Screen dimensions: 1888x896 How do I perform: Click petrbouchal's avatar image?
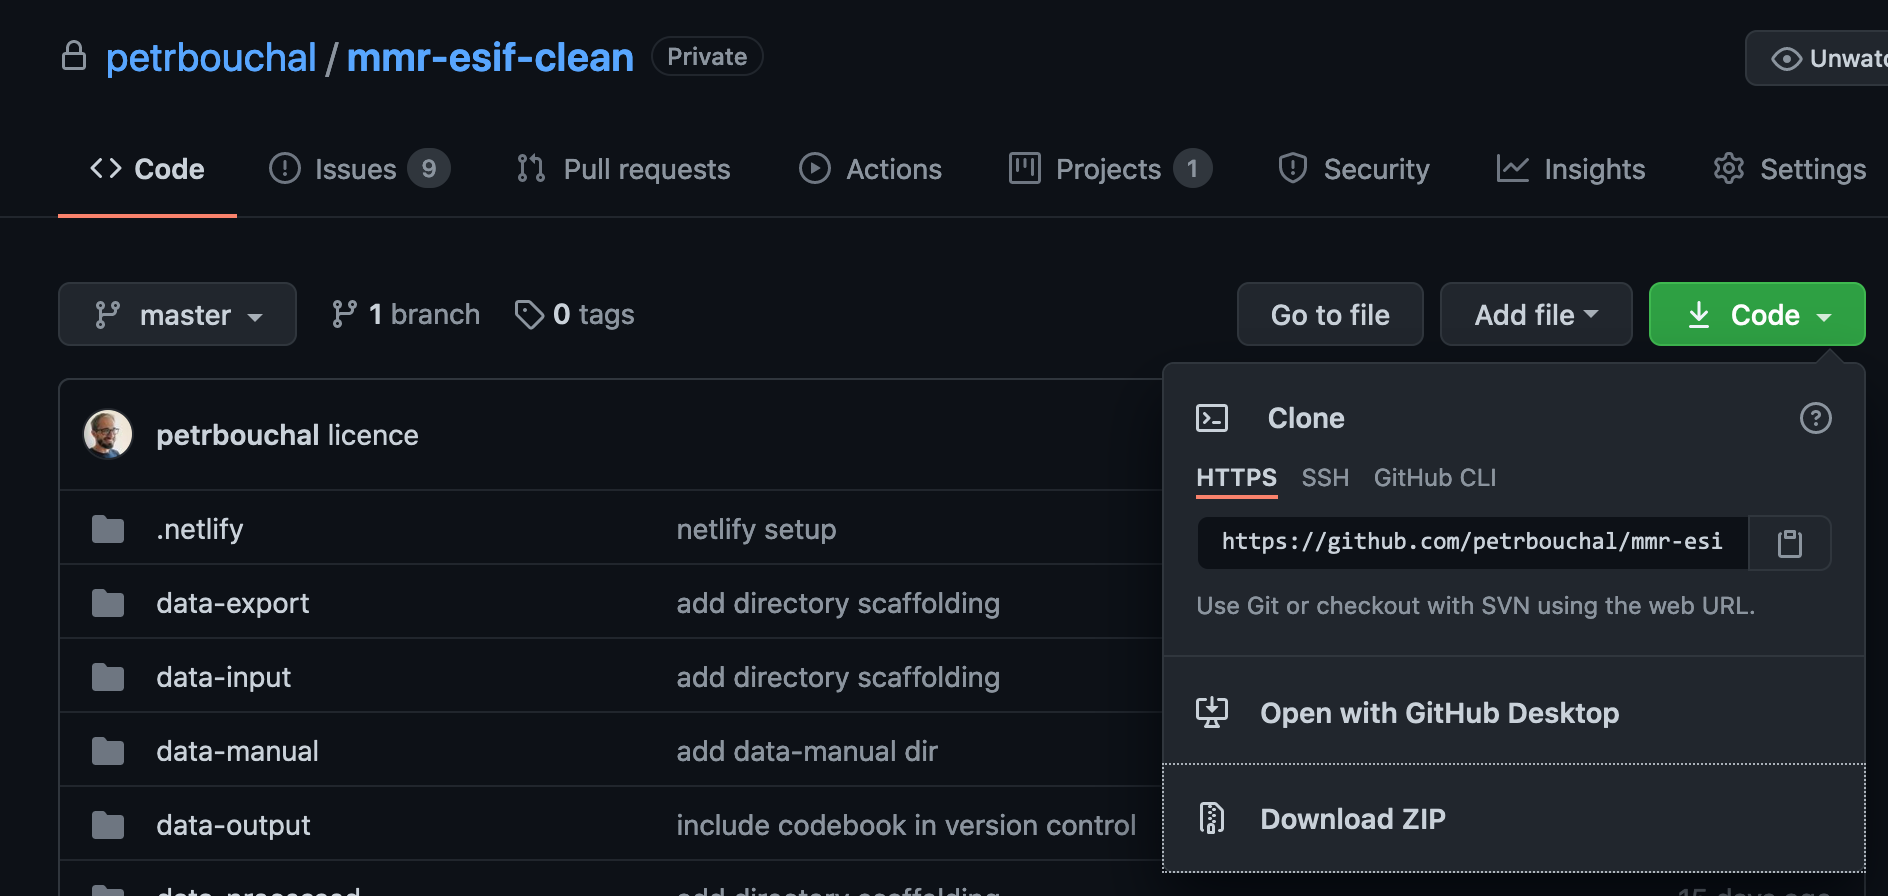108,435
